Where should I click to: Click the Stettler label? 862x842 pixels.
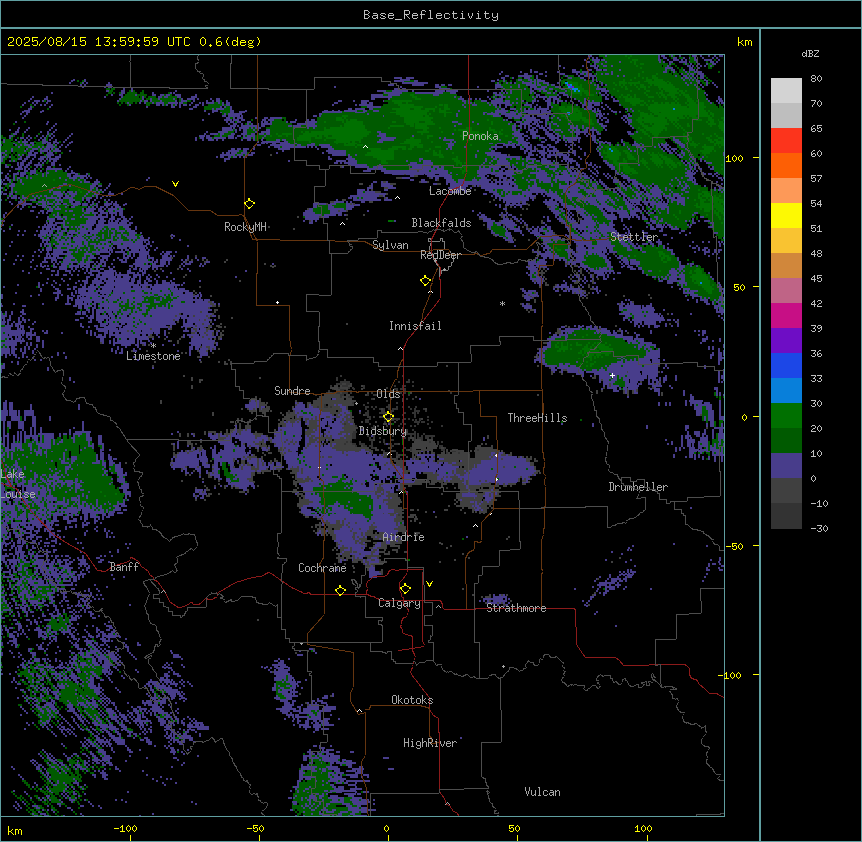tap(634, 237)
